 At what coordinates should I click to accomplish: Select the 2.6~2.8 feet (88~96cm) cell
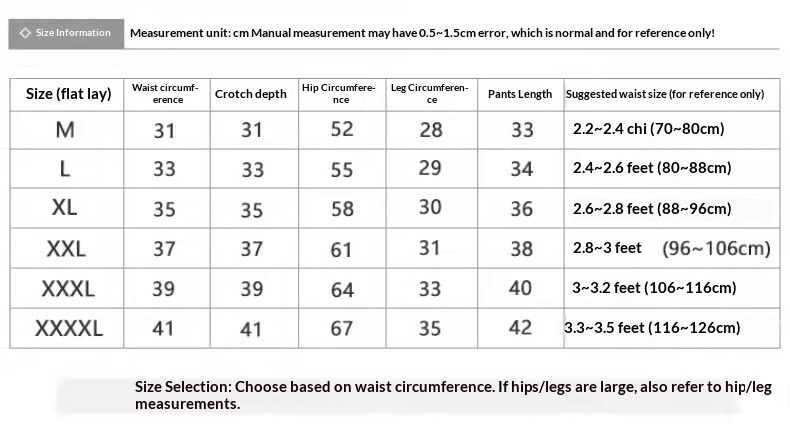pos(652,208)
